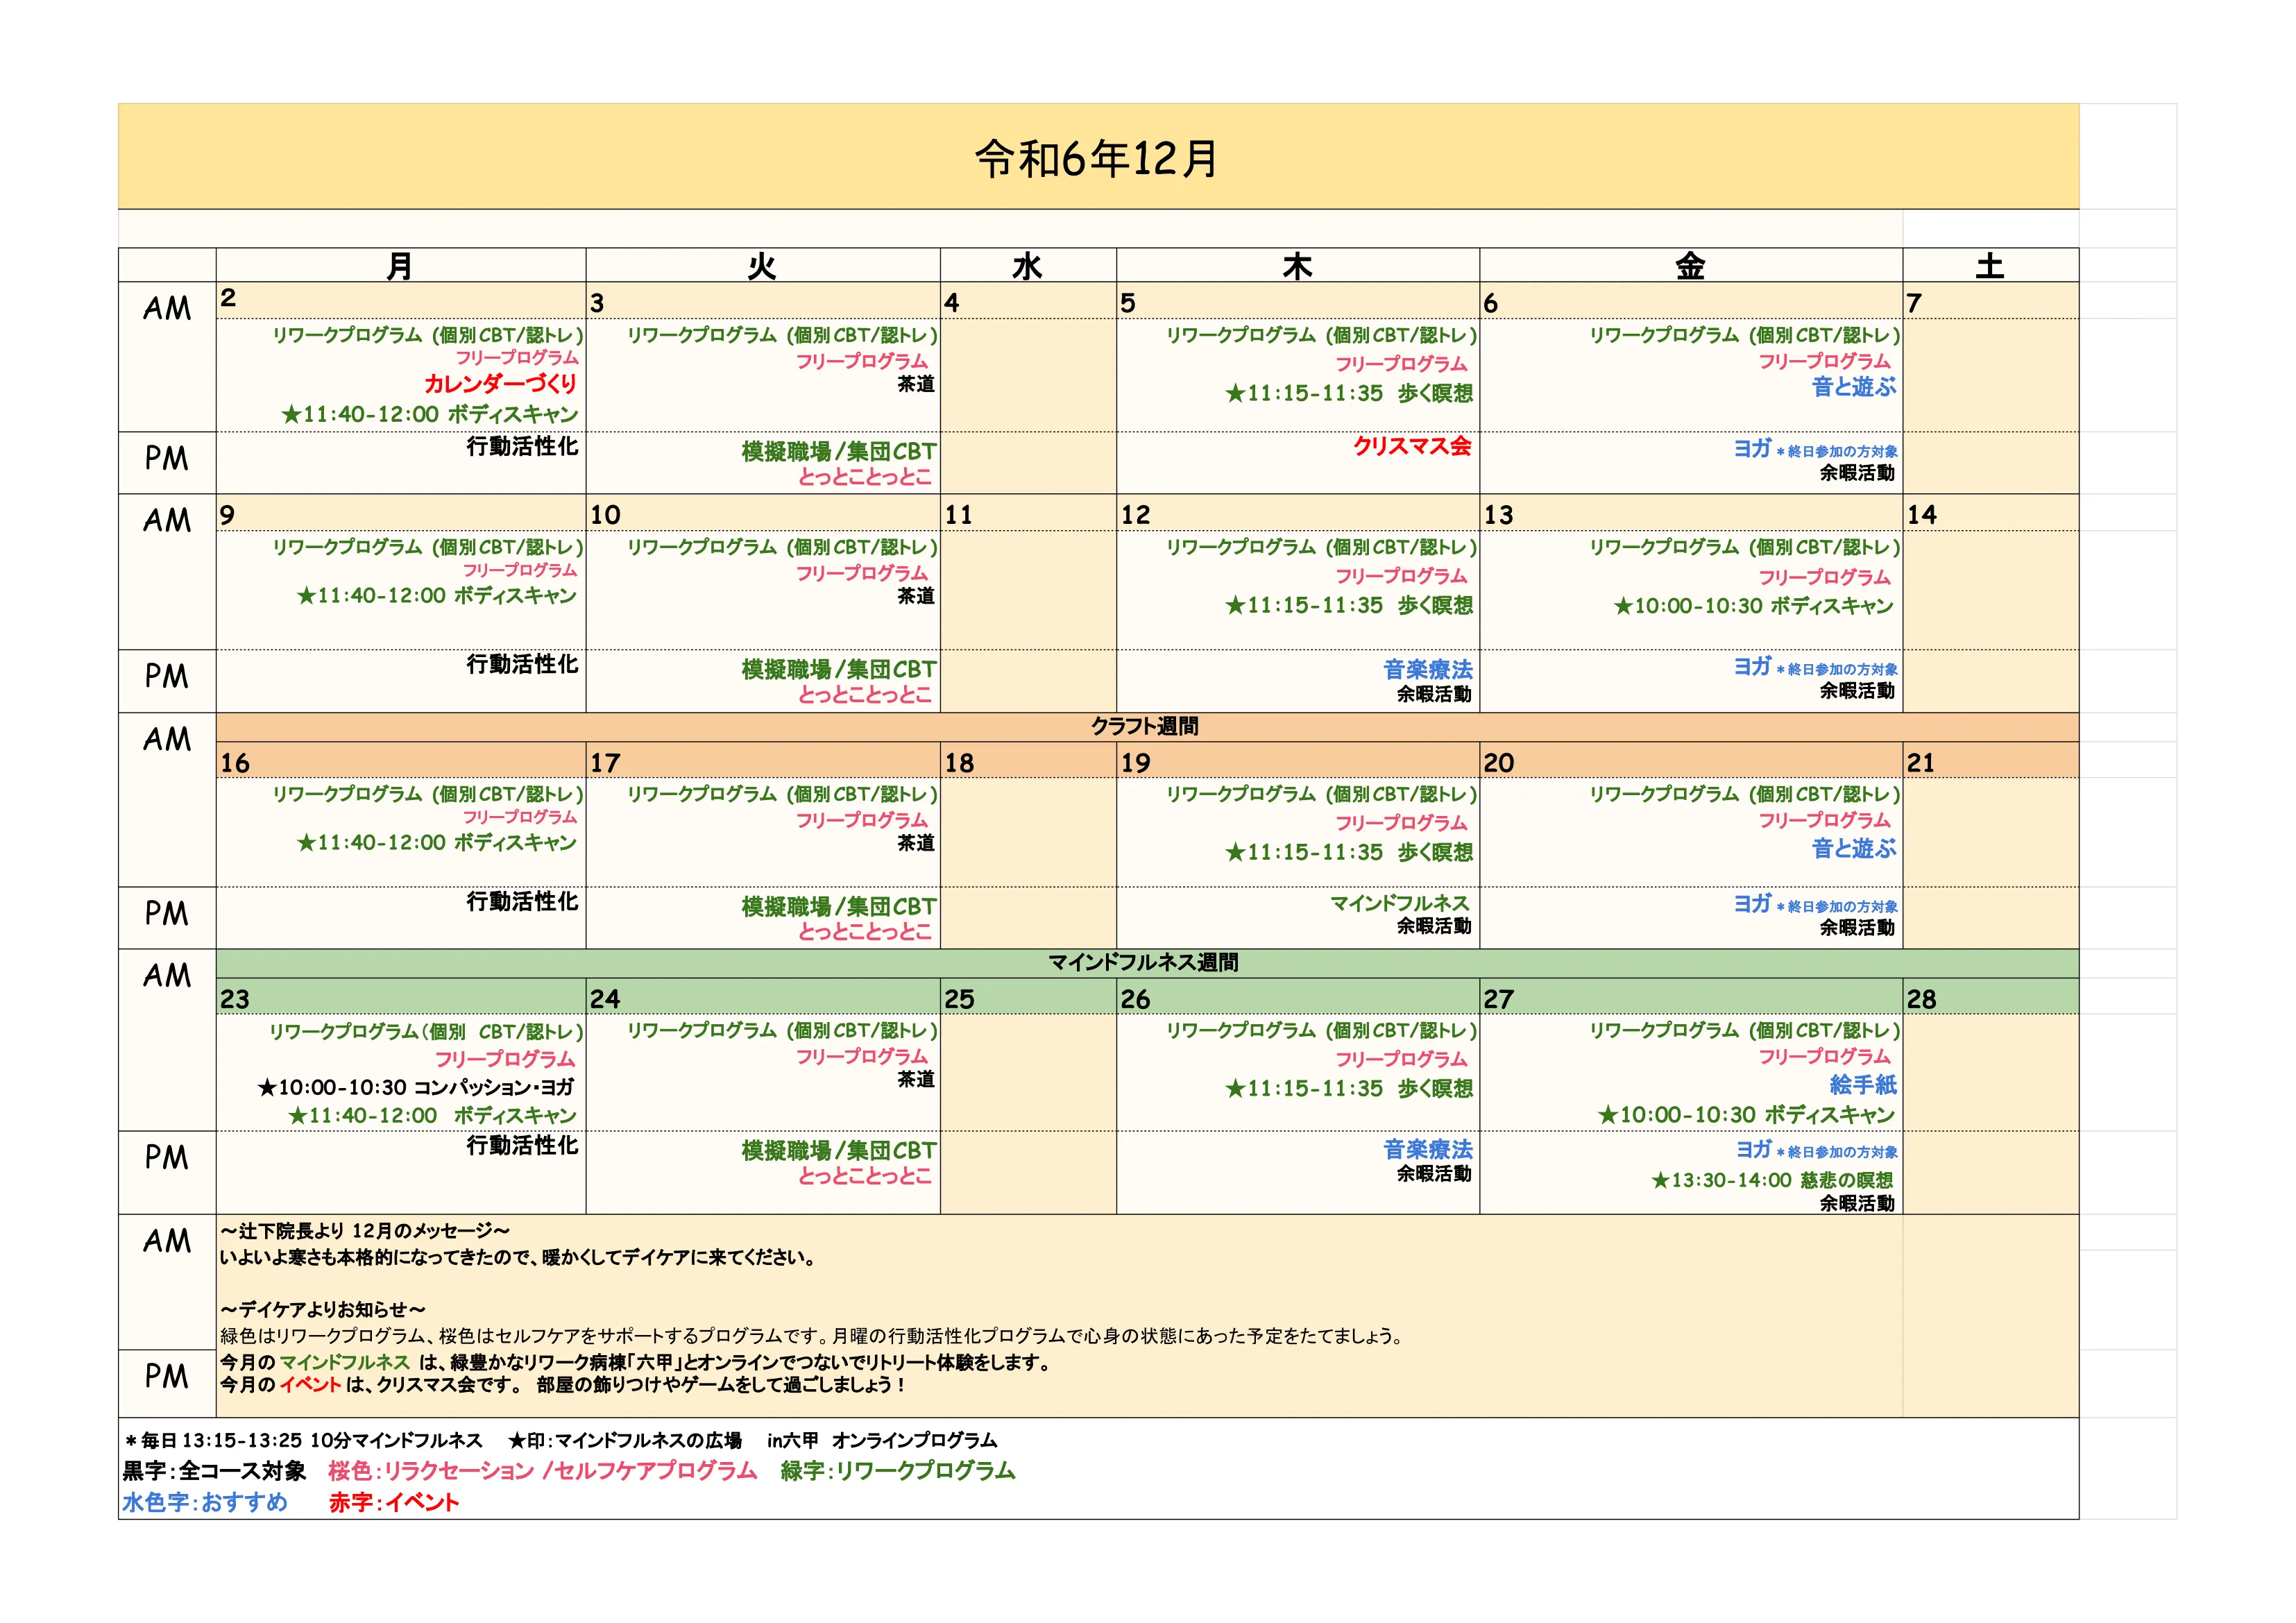Click the title 令和6年12月
The image size is (2296, 1623).
[1097, 158]
